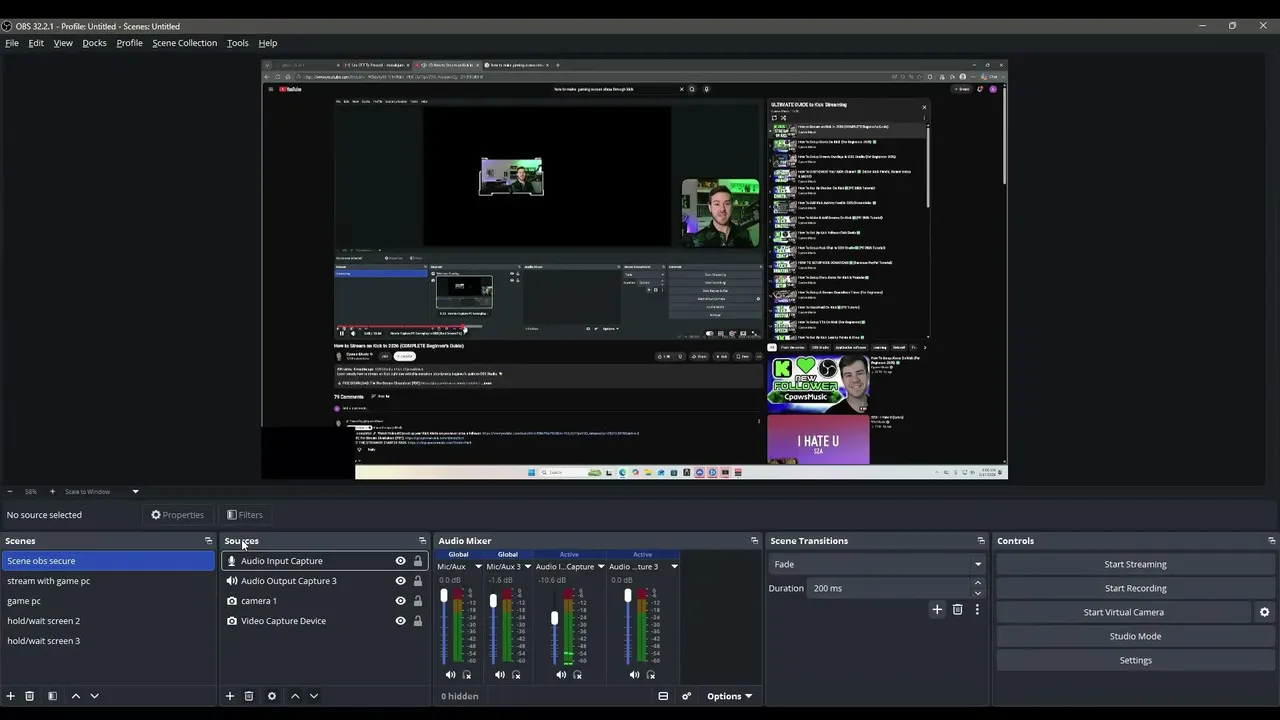Image resolution: width=1280 pixels, height=720 pixels.
Task: Mute the Mic/Aux channel
Action: pos(450,675)
